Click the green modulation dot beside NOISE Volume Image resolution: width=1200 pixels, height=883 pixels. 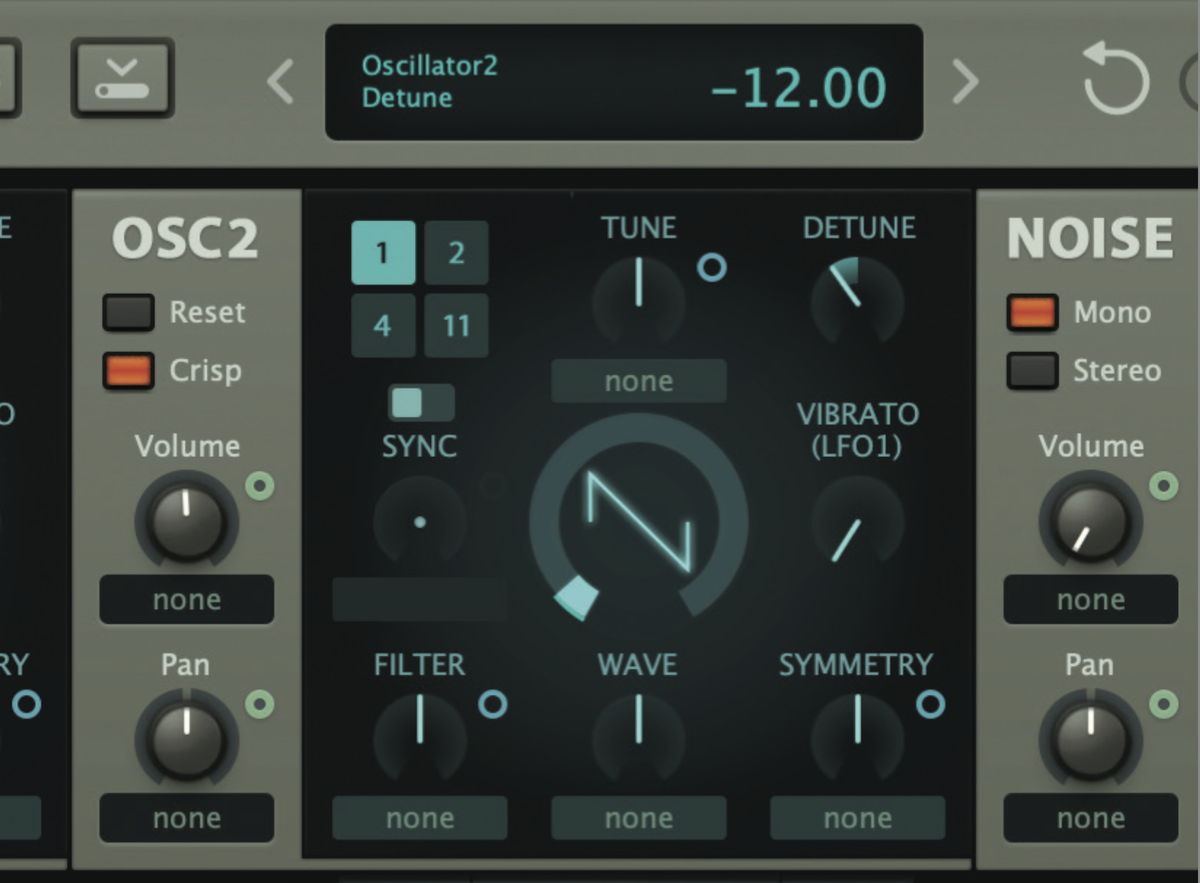[1164, 487]
